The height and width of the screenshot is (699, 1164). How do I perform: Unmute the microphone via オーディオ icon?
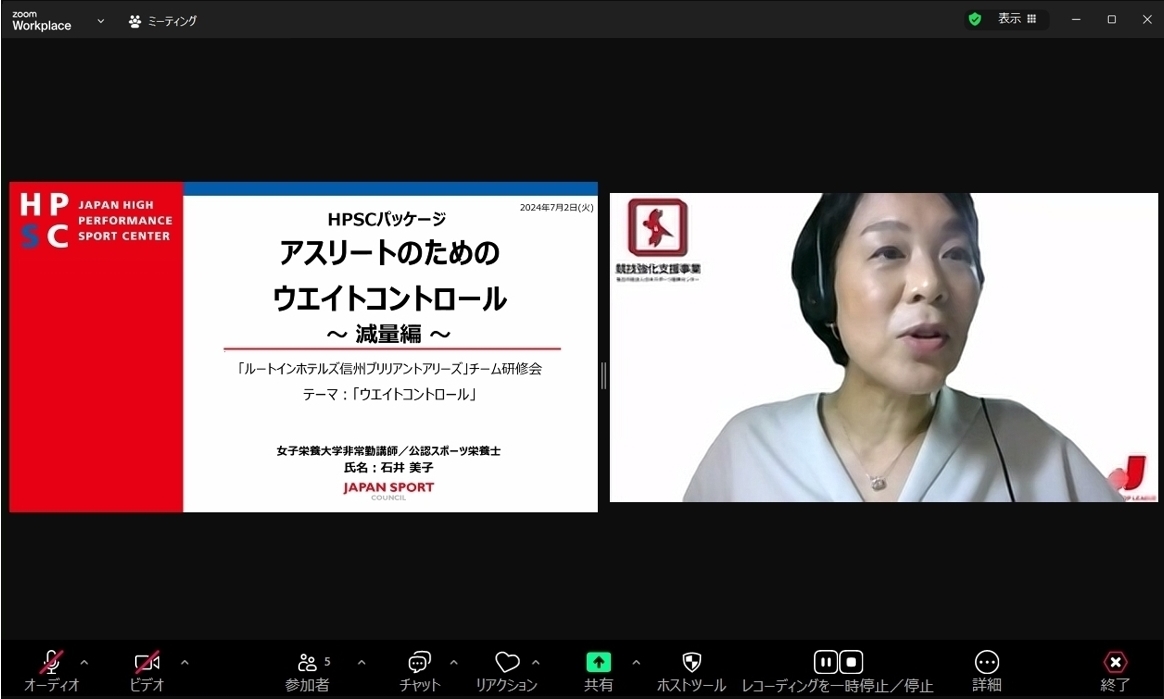[51, 663]
